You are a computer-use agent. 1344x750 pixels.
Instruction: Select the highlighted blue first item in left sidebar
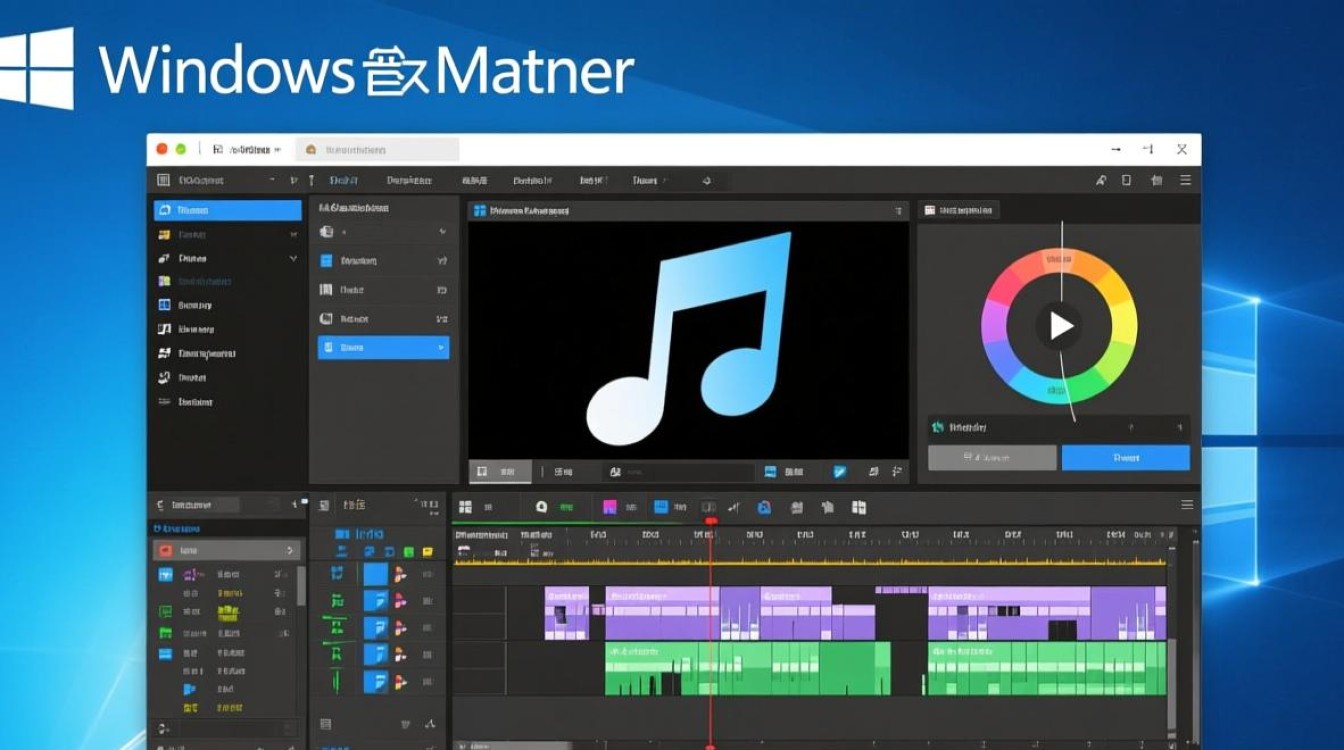coord(227,210)
